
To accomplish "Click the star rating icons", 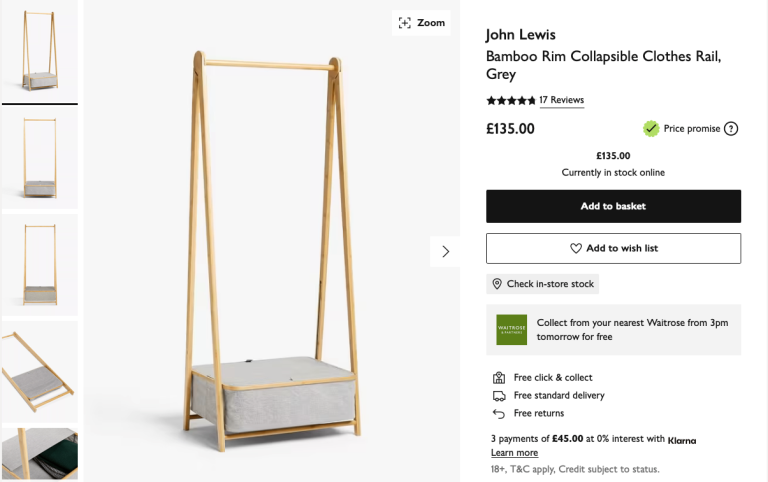I will click(510, 101).
